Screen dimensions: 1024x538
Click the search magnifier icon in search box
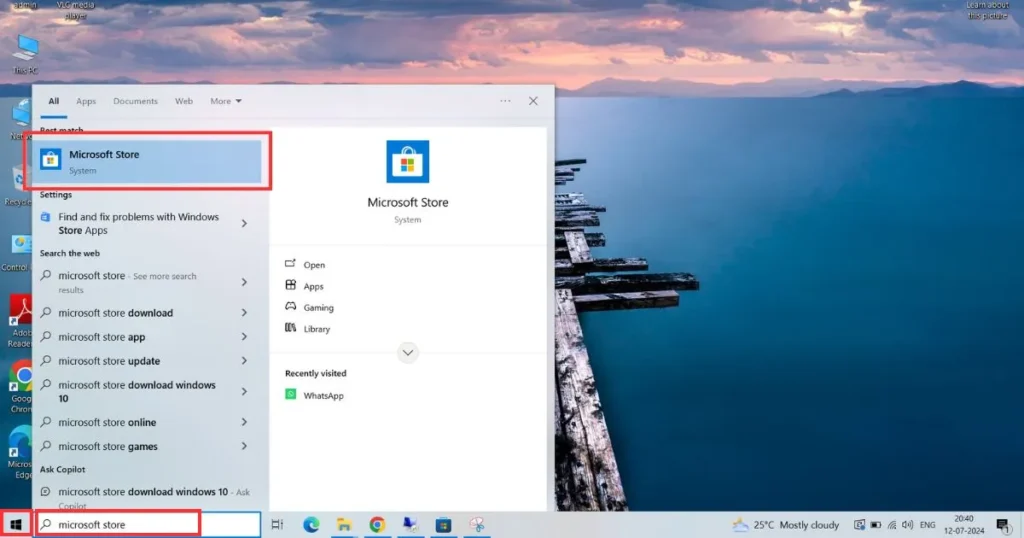[46, 524]
